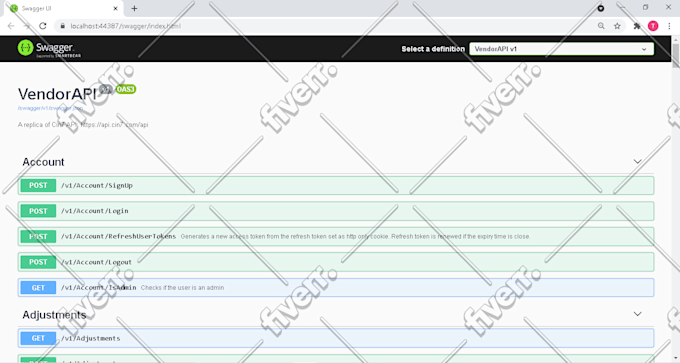The width and height of the screenshot is (680, 363).
Task: Open the VendorAPI v1 definition dropdown
Action: 561,49
